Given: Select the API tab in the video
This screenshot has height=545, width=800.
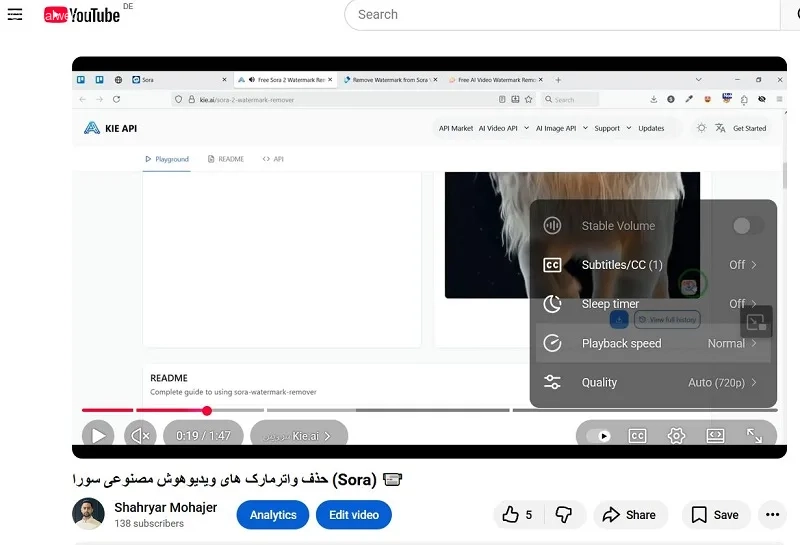Looking at the screenshot, I should coord(273,159).
